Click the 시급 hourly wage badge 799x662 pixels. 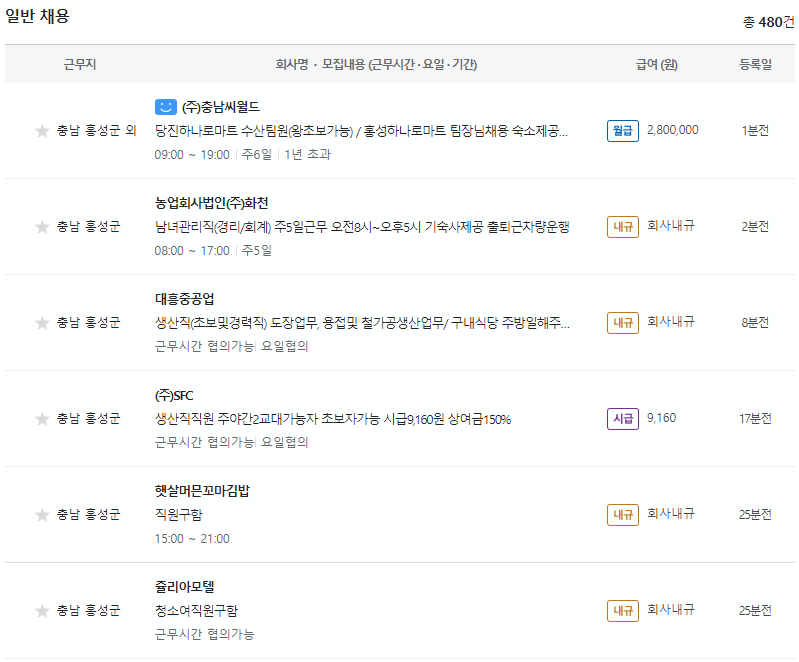pyautogui.click(x=623, y=419)
